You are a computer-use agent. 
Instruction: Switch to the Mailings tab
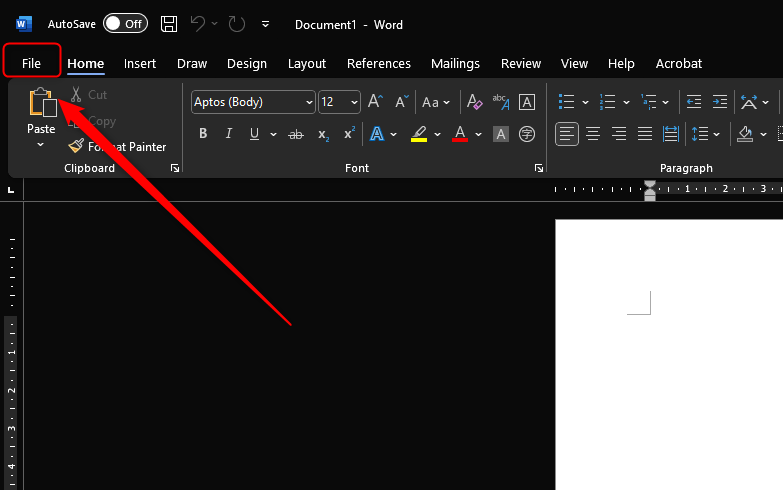[455, 63]
